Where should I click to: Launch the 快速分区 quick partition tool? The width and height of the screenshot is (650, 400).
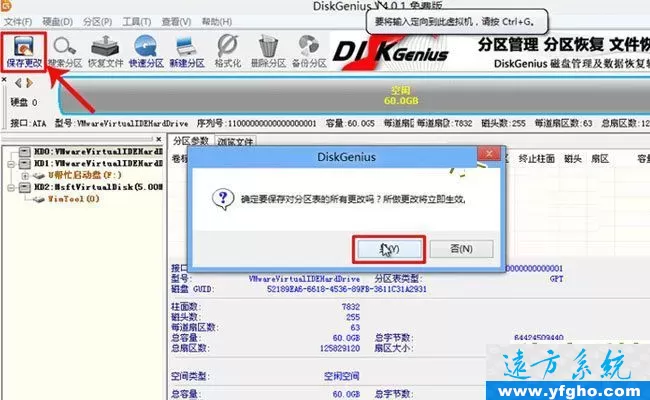(x=146, y=52)
